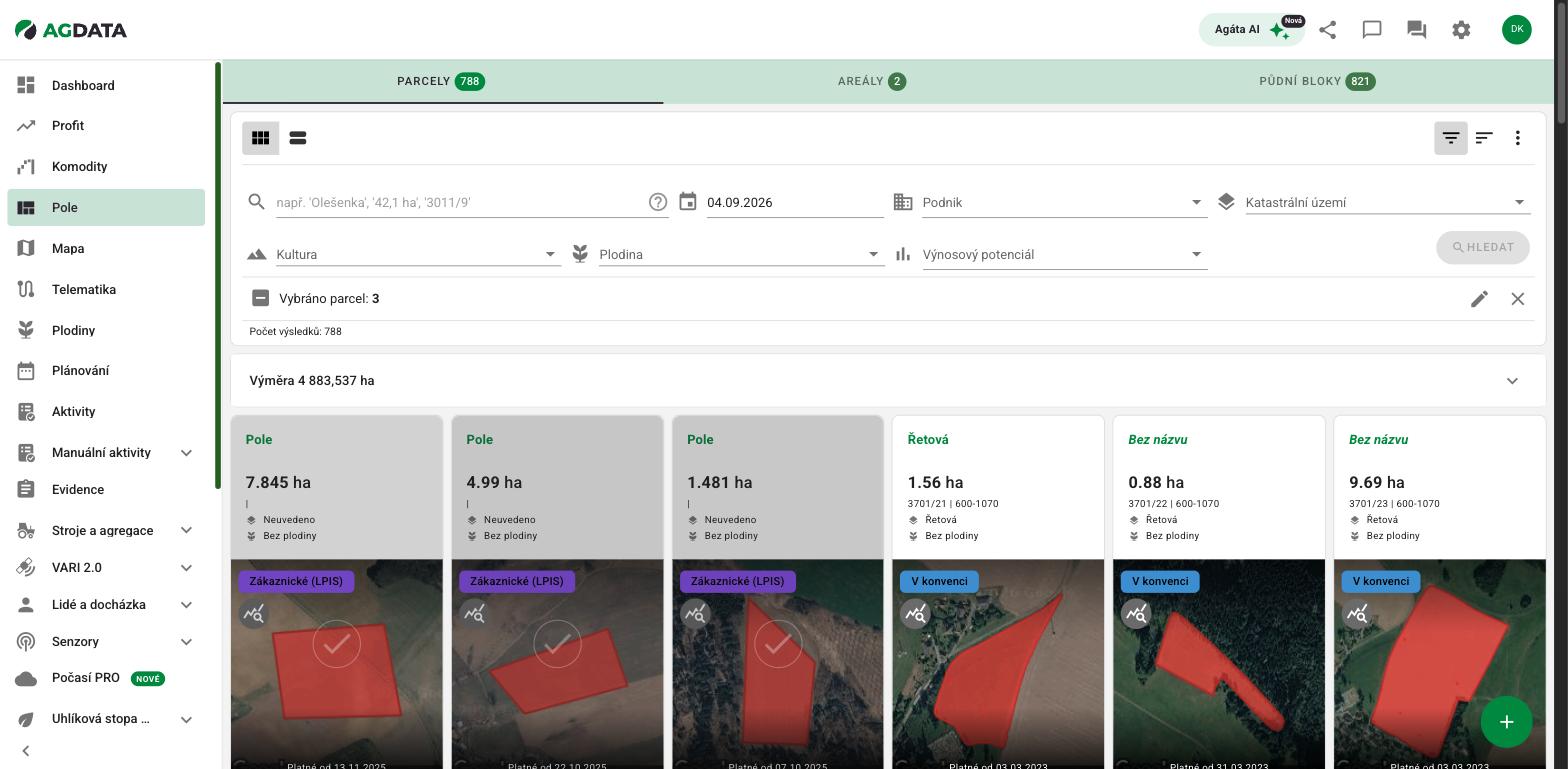This screenshot has height=769, width=1568.
Task: Deselect the 7.845 ha Pole parcel checkmark
Action: pos(337,645)
